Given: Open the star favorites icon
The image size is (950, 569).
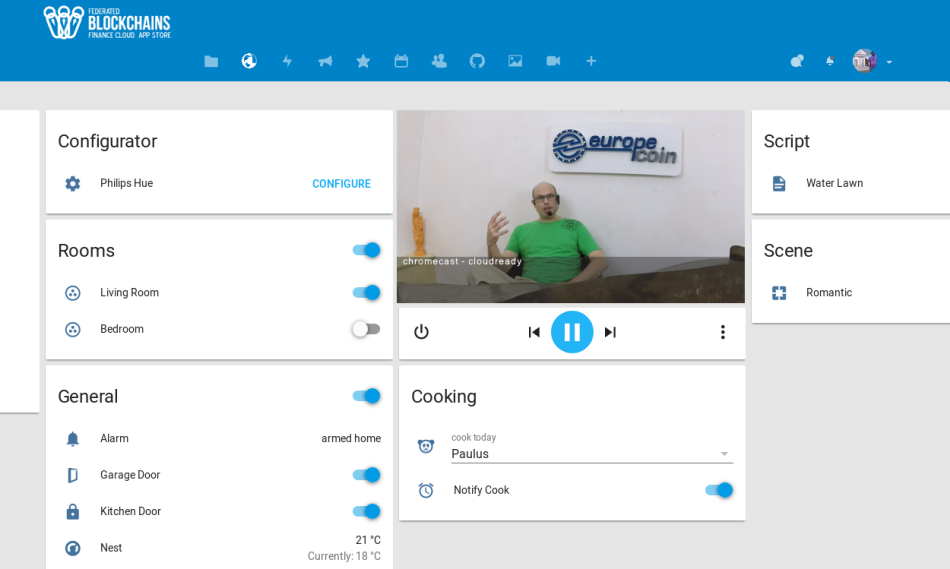Looking at the screenshot, I should point(363,61).
